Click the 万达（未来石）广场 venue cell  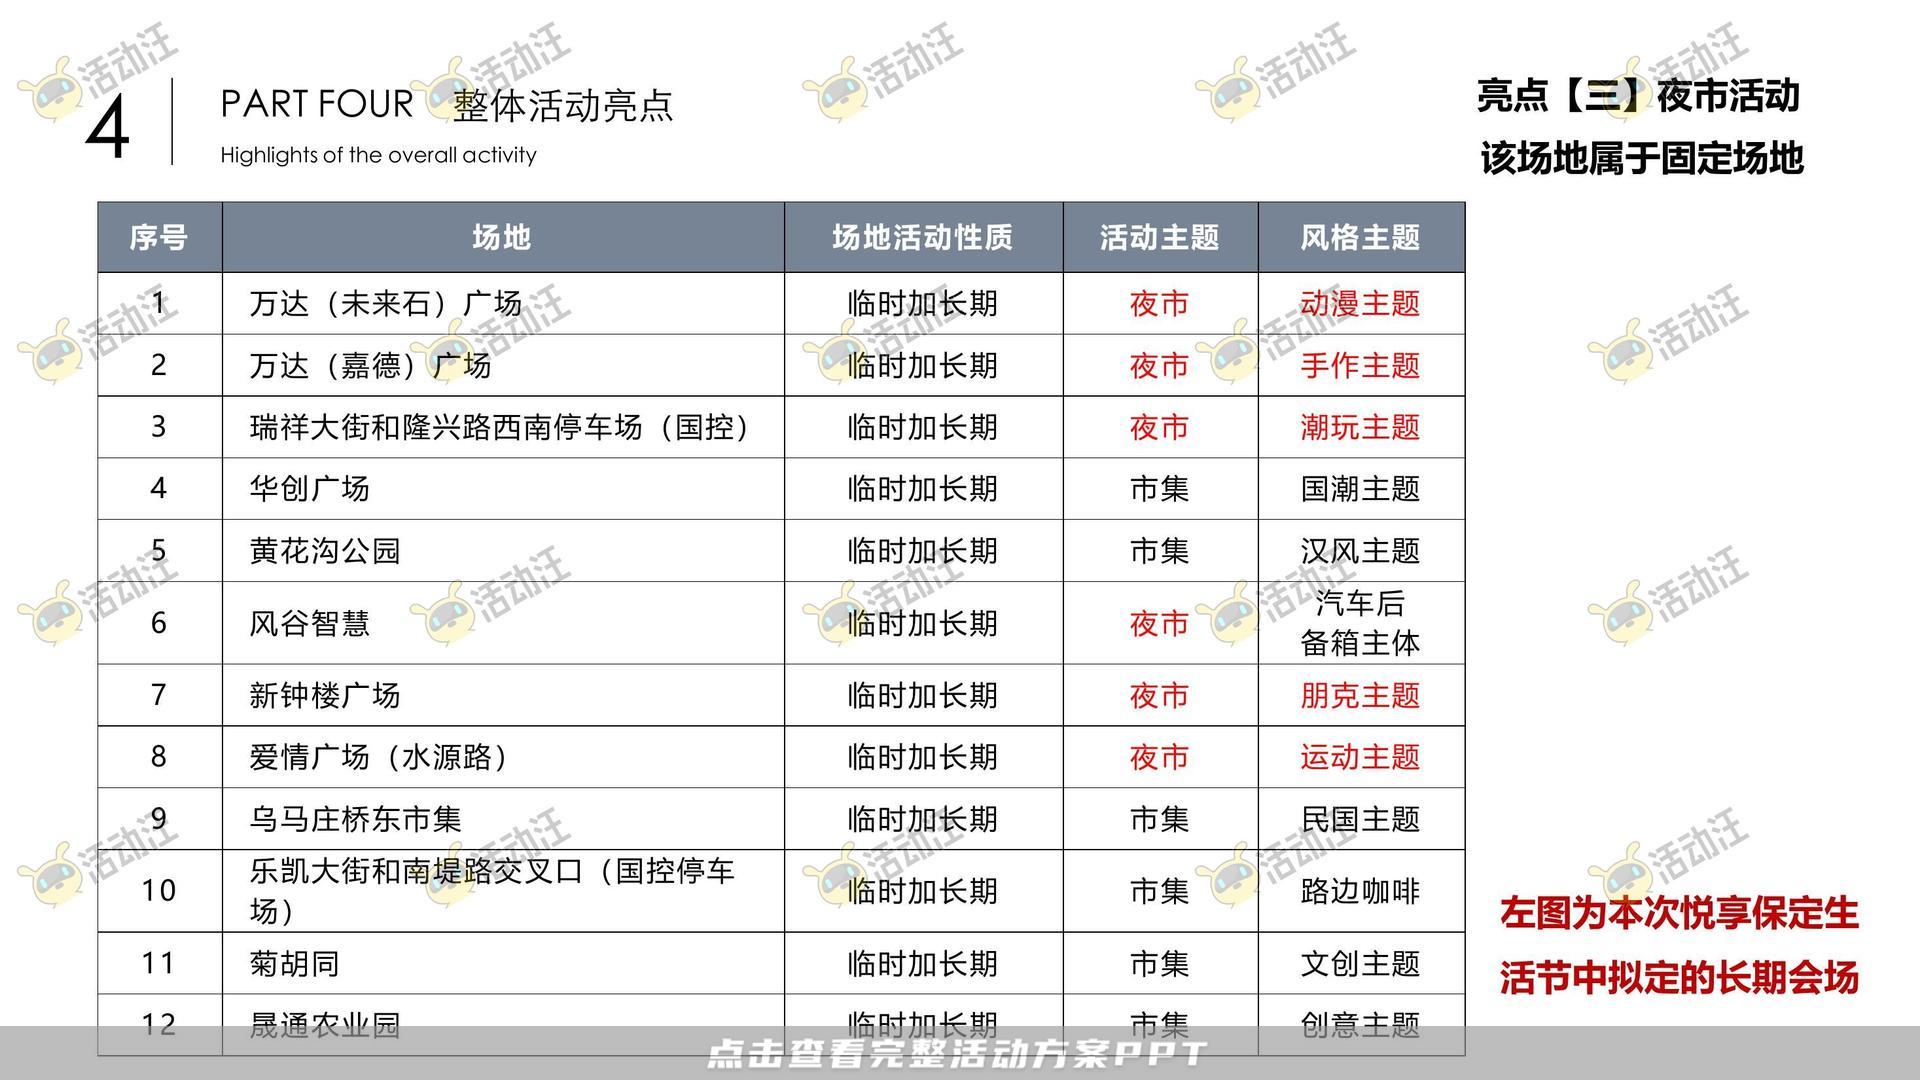tap(502, 303)
